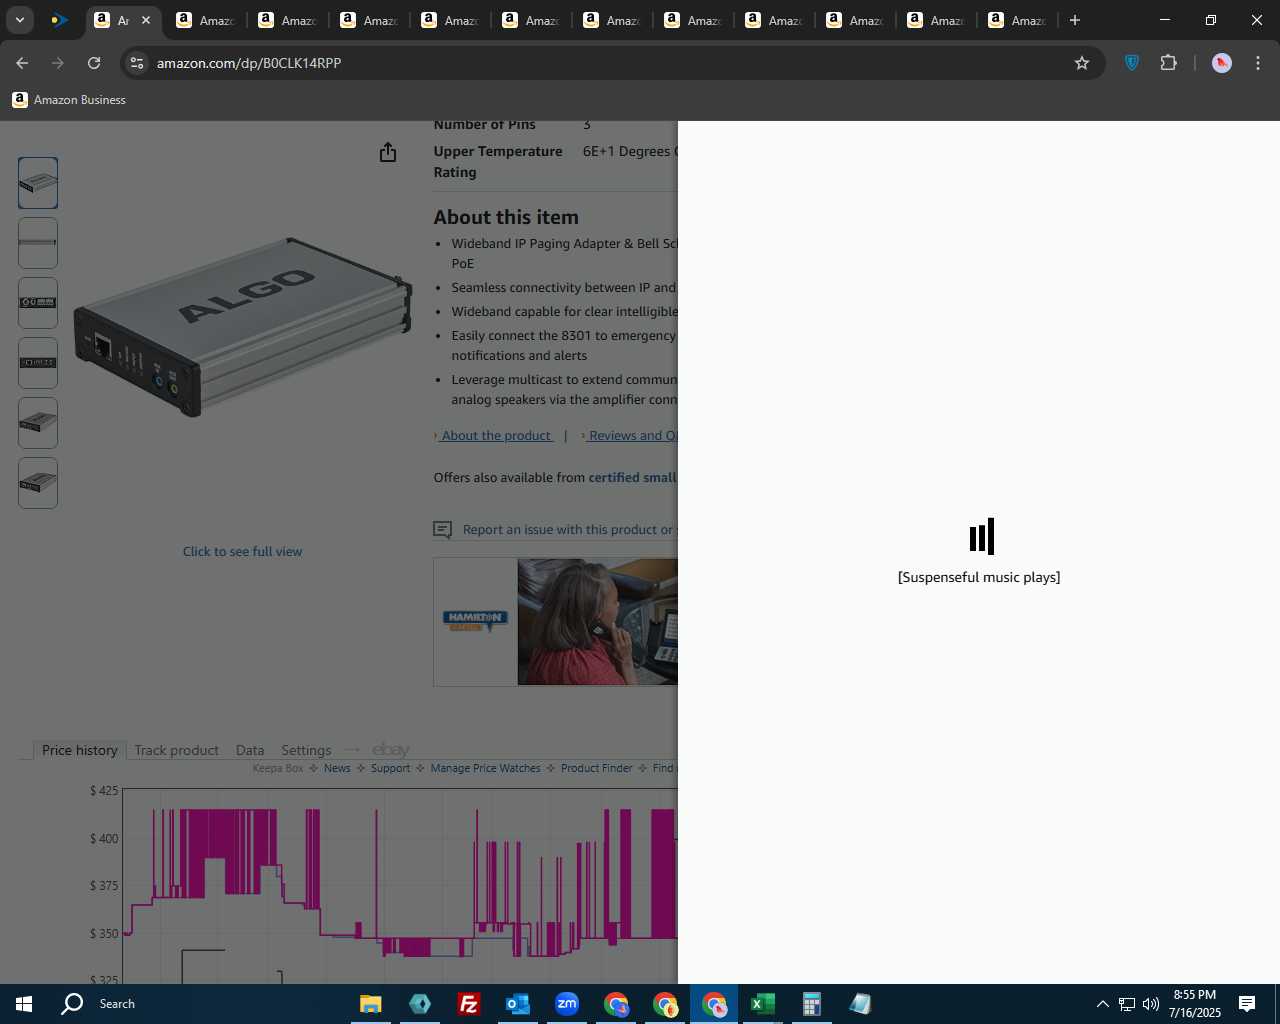The image size is (1280, 1024).
Task: Click the 'About this item' heading
Action: tap(506, 217)
